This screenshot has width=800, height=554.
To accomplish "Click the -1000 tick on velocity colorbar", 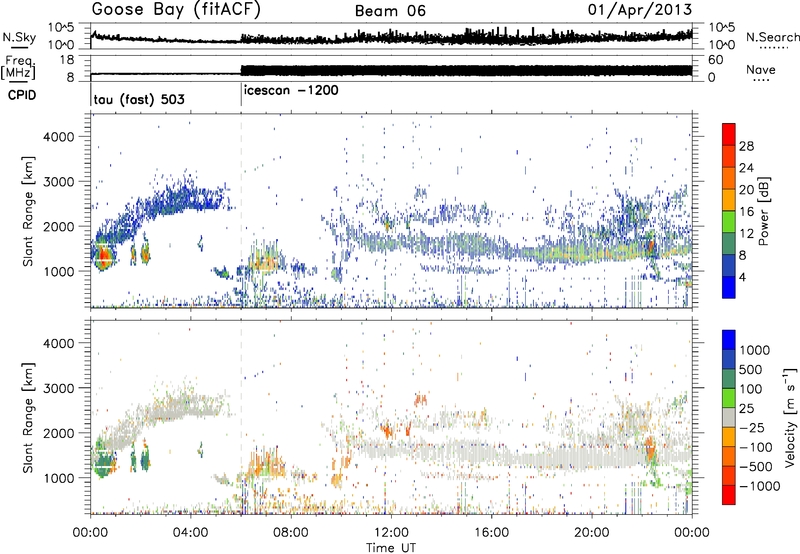I will pyautogui.click(x=760, y=486).
